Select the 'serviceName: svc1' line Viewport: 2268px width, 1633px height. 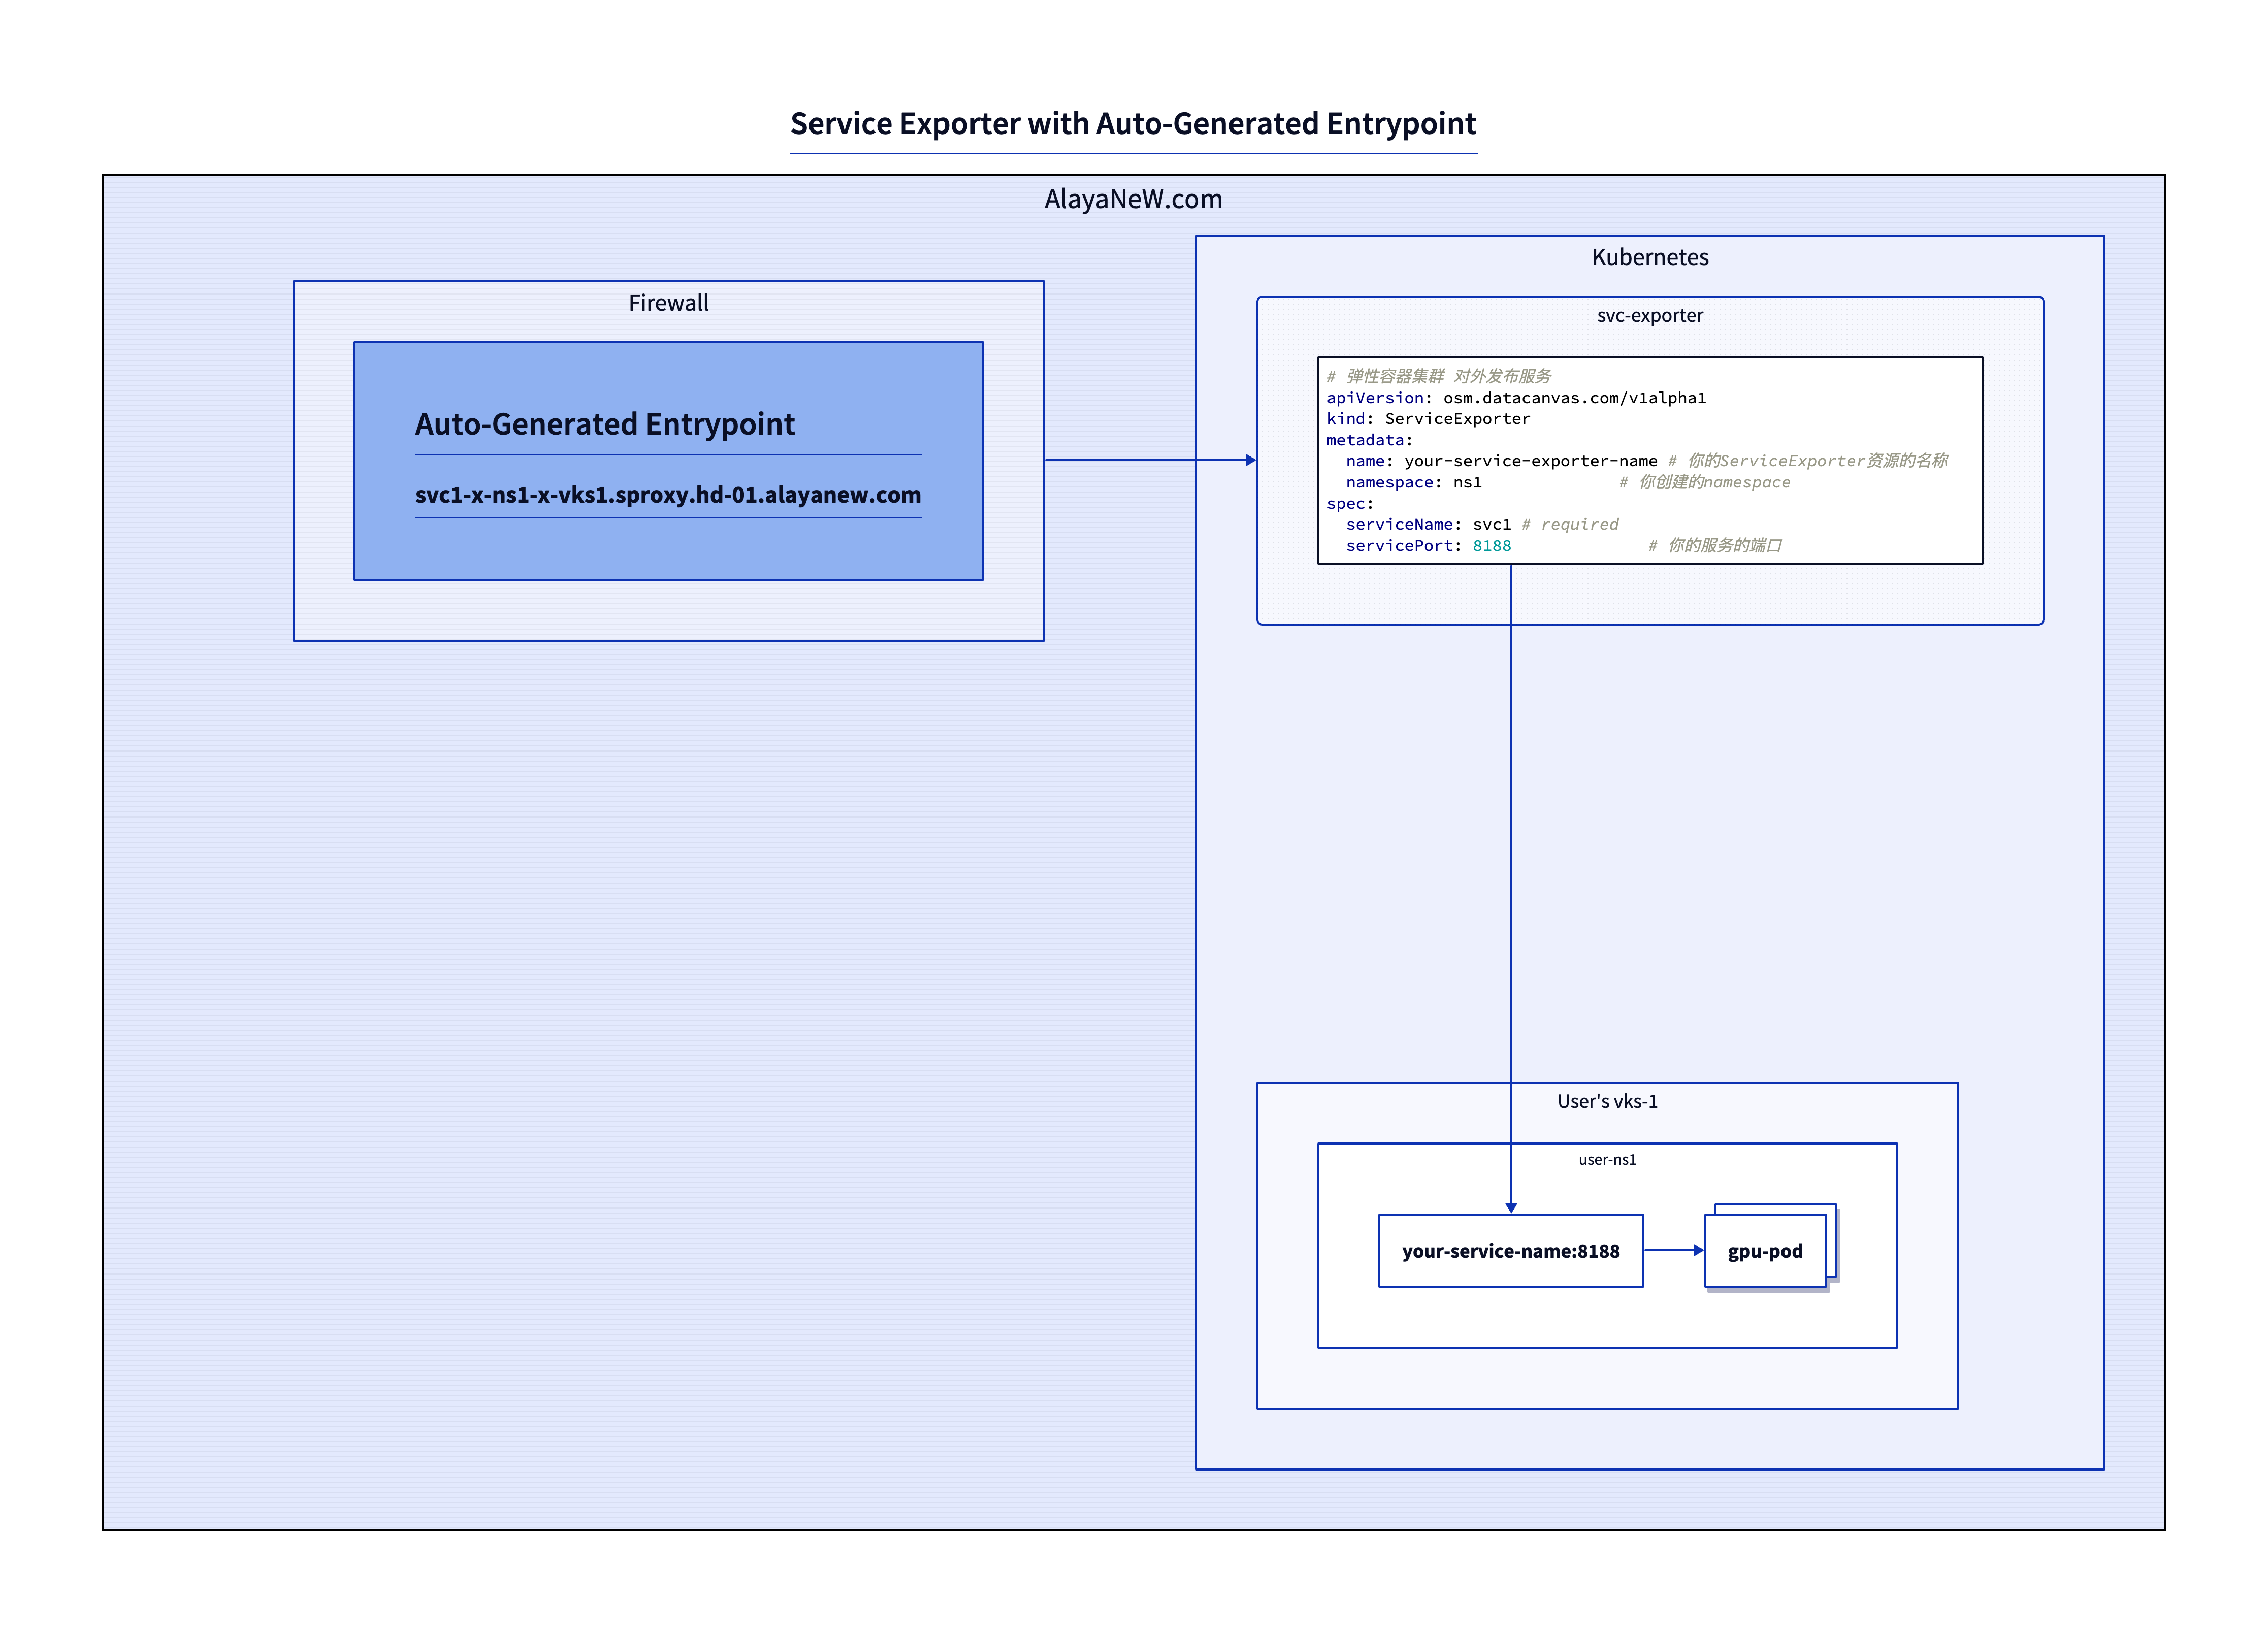pyautogui.click(x=1428, y=525)
